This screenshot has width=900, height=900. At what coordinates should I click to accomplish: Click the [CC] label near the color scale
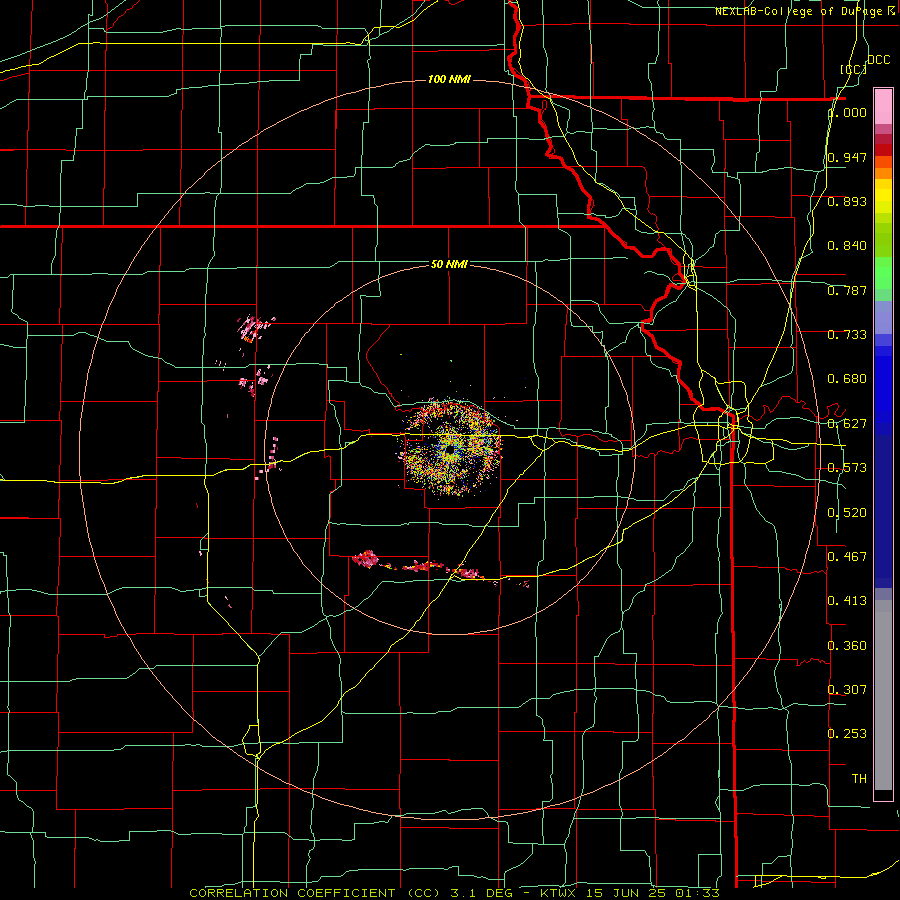click(x=853, y=69)
